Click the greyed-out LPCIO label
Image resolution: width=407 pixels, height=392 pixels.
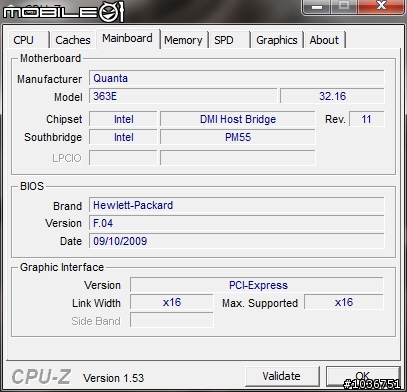click(x=67, y=158)
